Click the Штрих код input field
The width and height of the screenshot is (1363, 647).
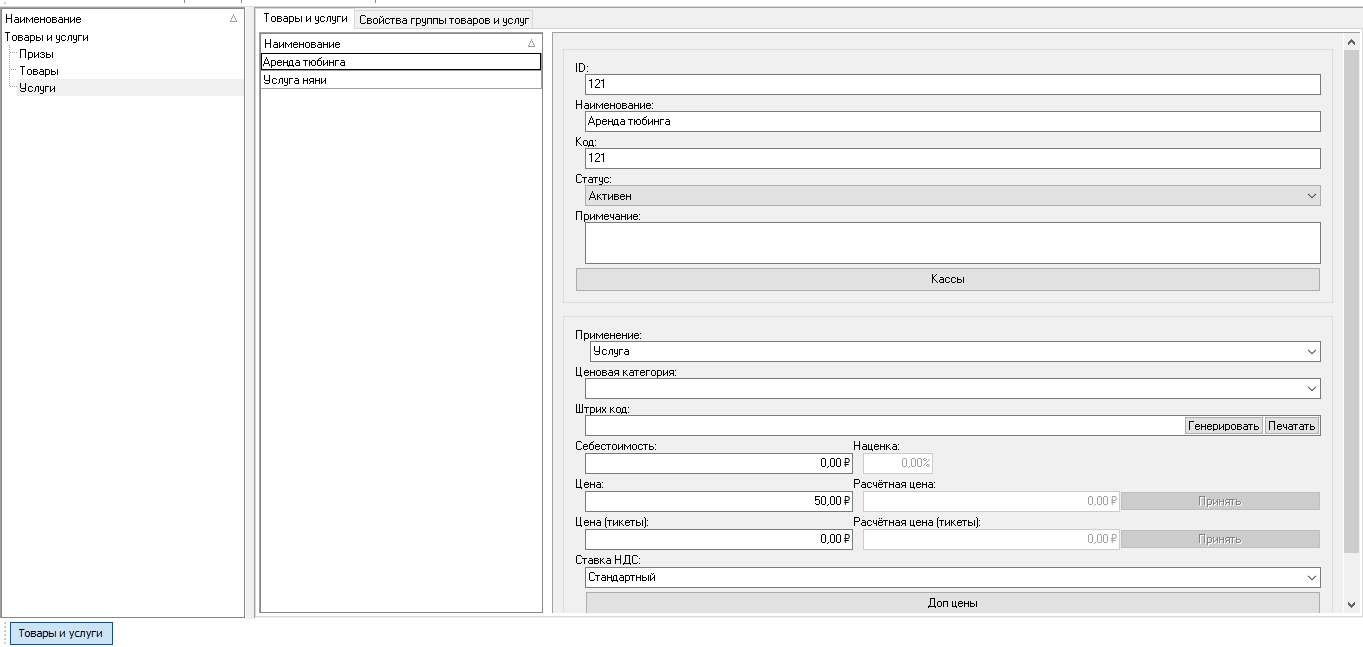[884, 426]
